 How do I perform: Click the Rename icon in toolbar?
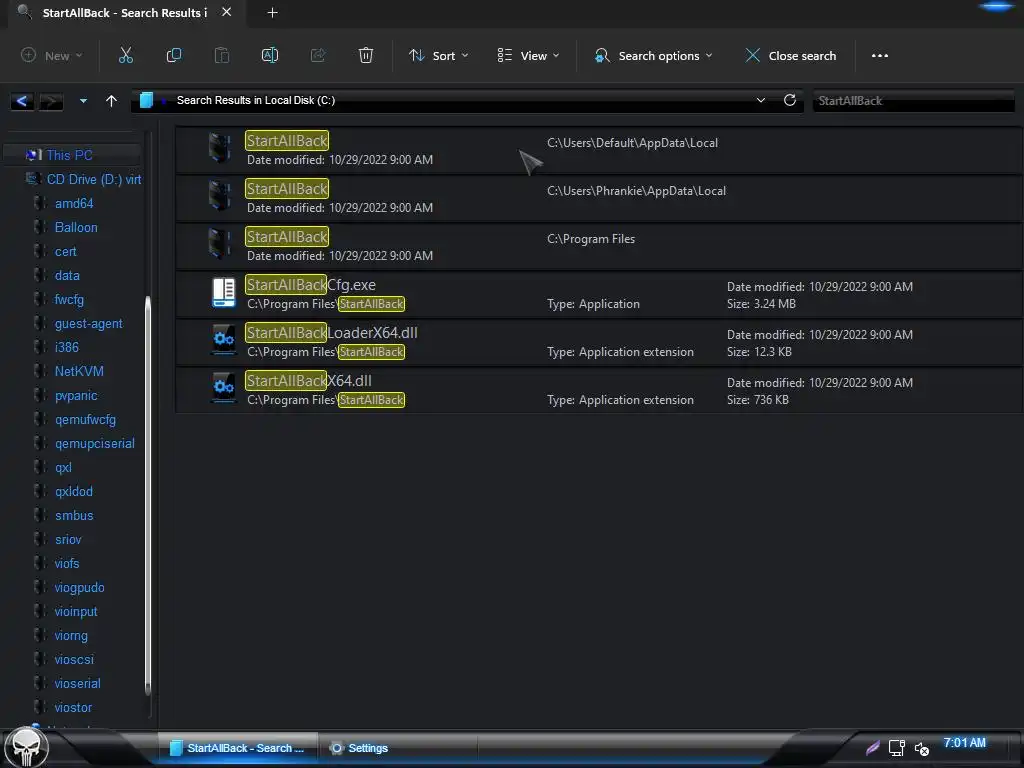(x=270, y=56)
